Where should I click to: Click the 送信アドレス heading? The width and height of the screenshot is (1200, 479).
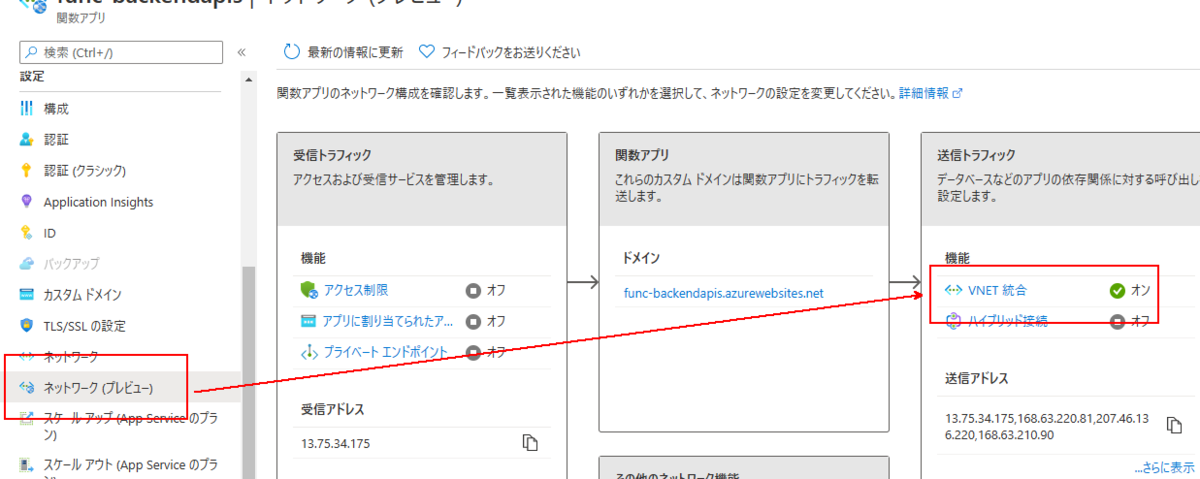point(977,379)
